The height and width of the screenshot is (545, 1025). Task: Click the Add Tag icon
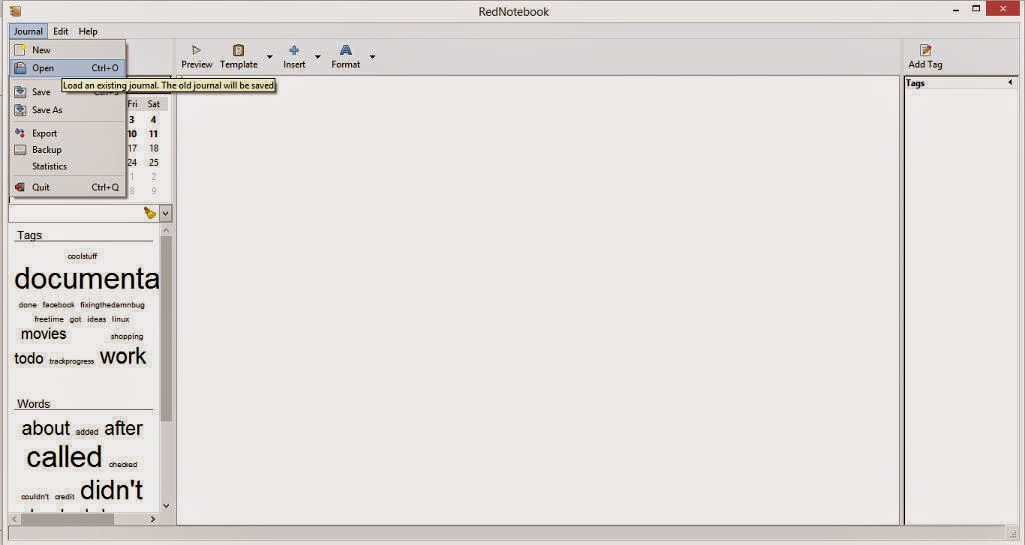click(x=925, y=50)
